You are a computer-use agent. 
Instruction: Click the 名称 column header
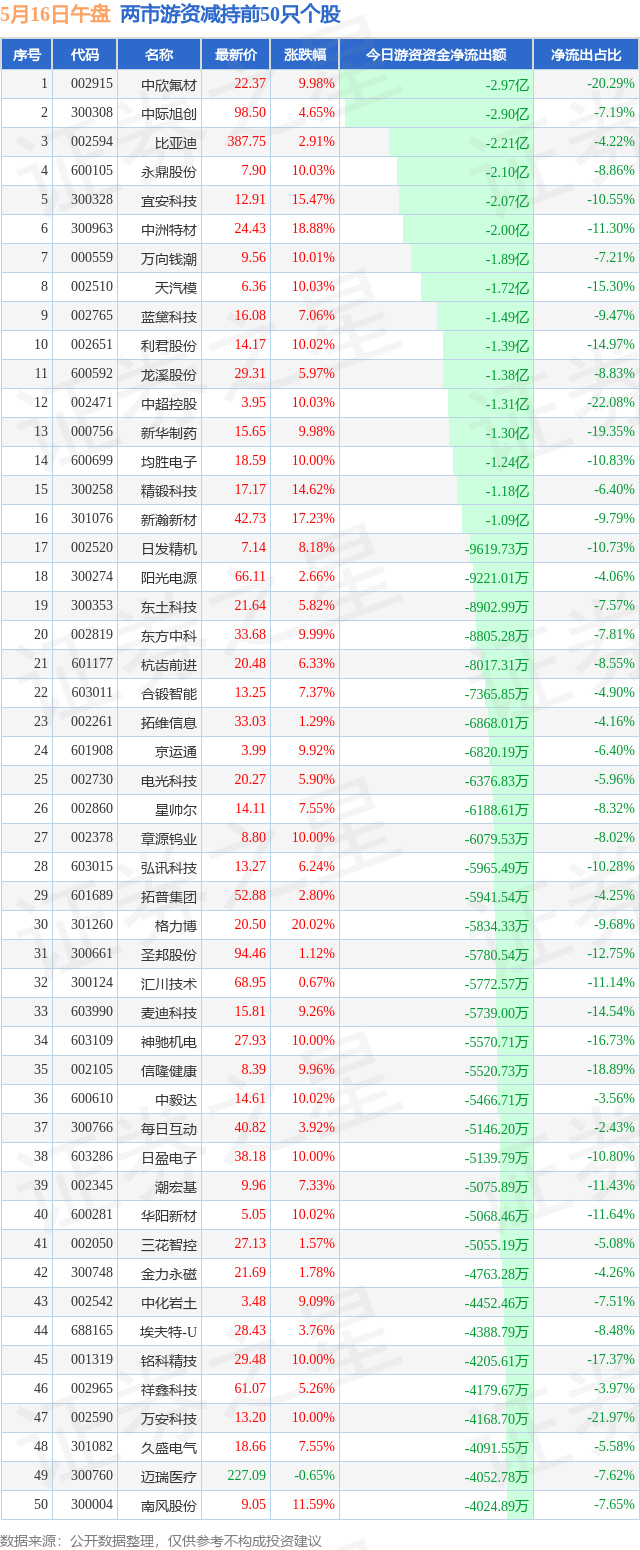pos(158,55)
